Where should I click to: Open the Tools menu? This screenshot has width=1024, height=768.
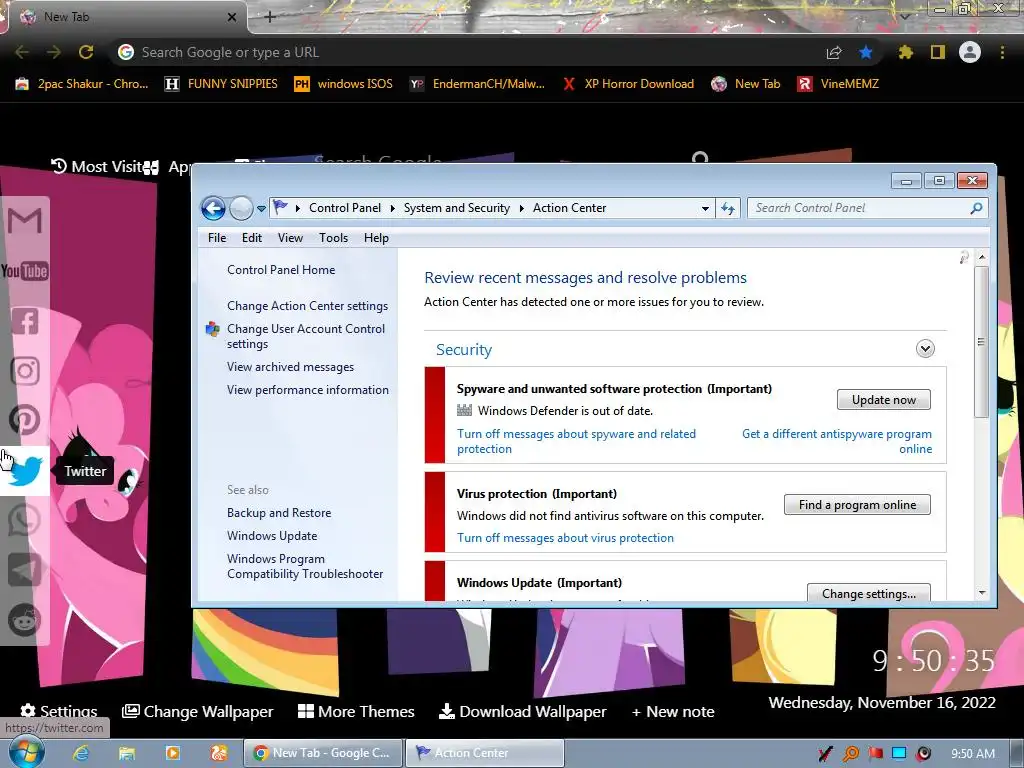333,238
